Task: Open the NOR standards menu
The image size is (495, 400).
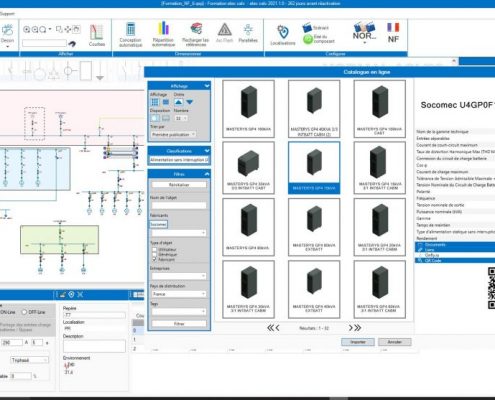Action: pyautogui.click(x=364, y=33)
